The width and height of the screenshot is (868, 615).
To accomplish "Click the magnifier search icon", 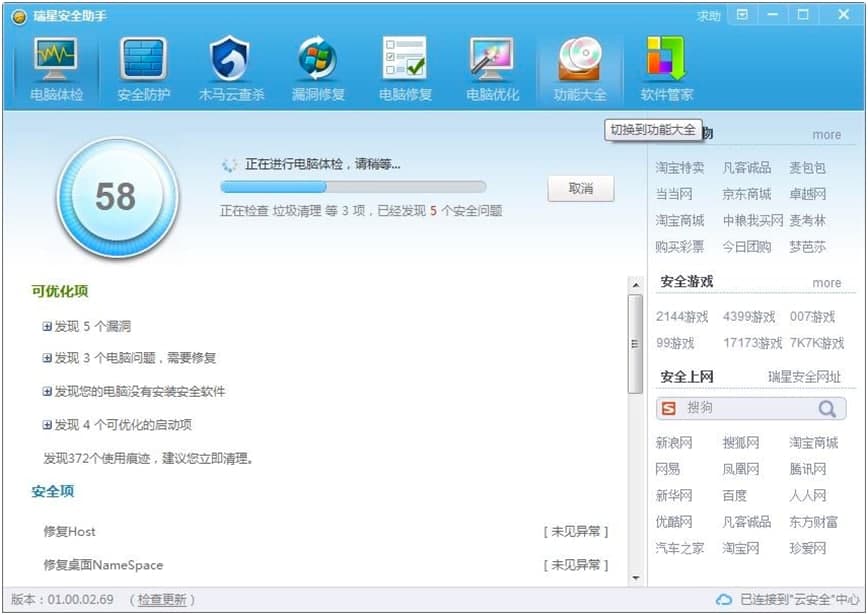I will 827,409.
